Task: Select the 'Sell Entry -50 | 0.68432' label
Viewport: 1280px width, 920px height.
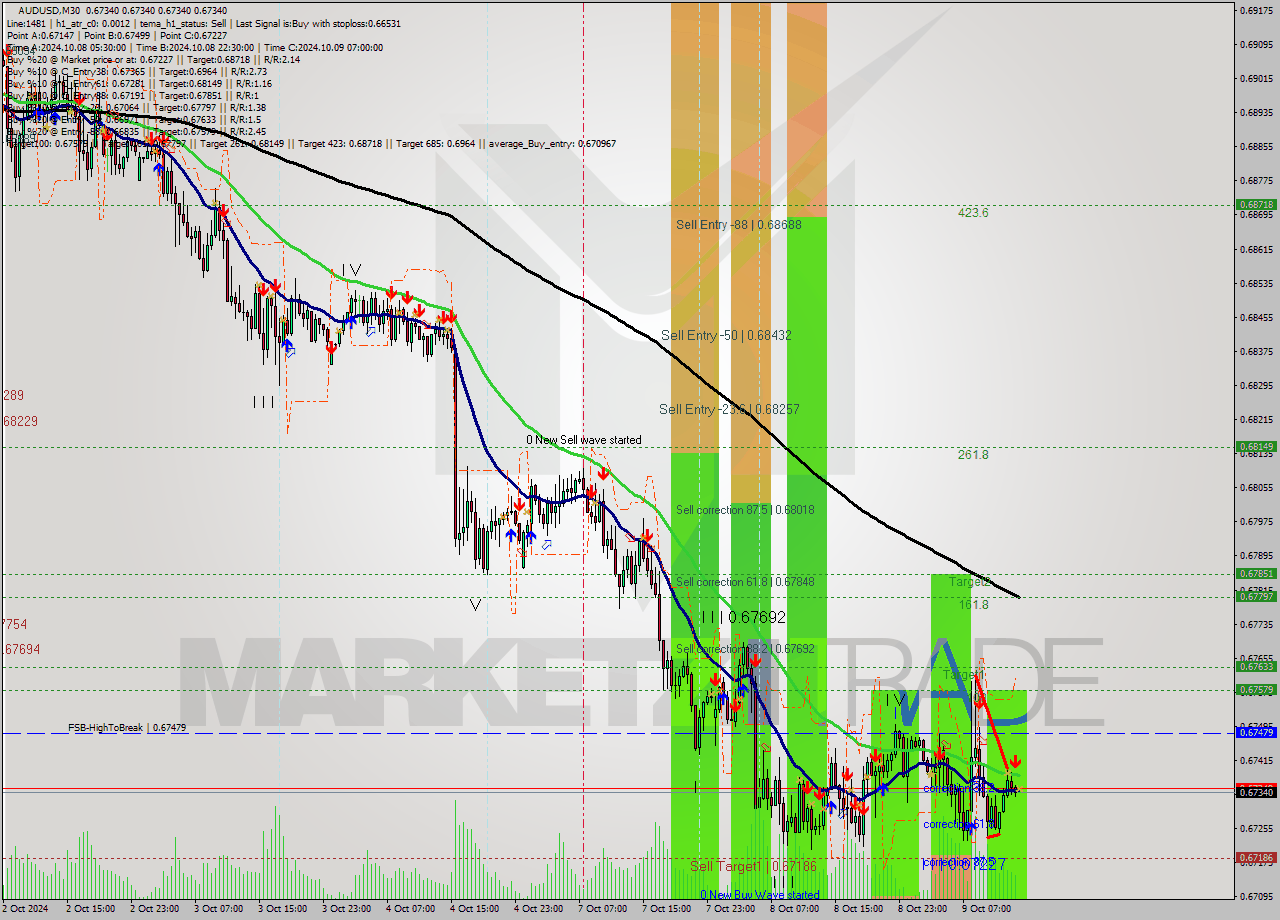Action: click(x=726, y=335)
